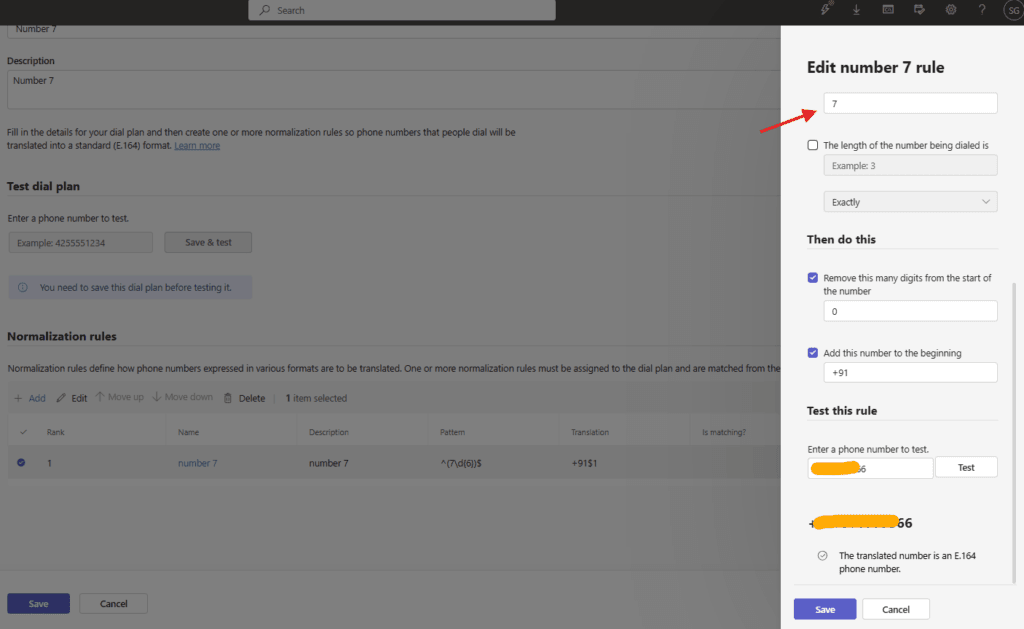Click the number 7 rule name link

coord(197,463)
